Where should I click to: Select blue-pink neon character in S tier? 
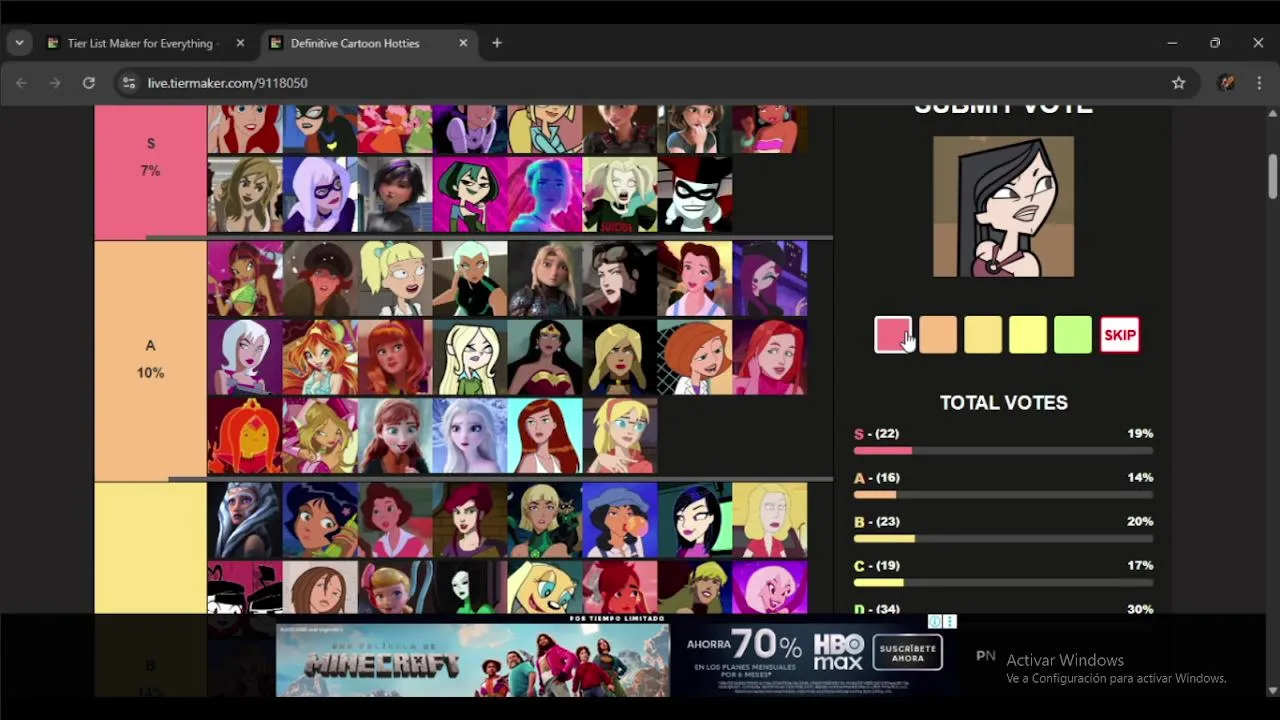545,195
